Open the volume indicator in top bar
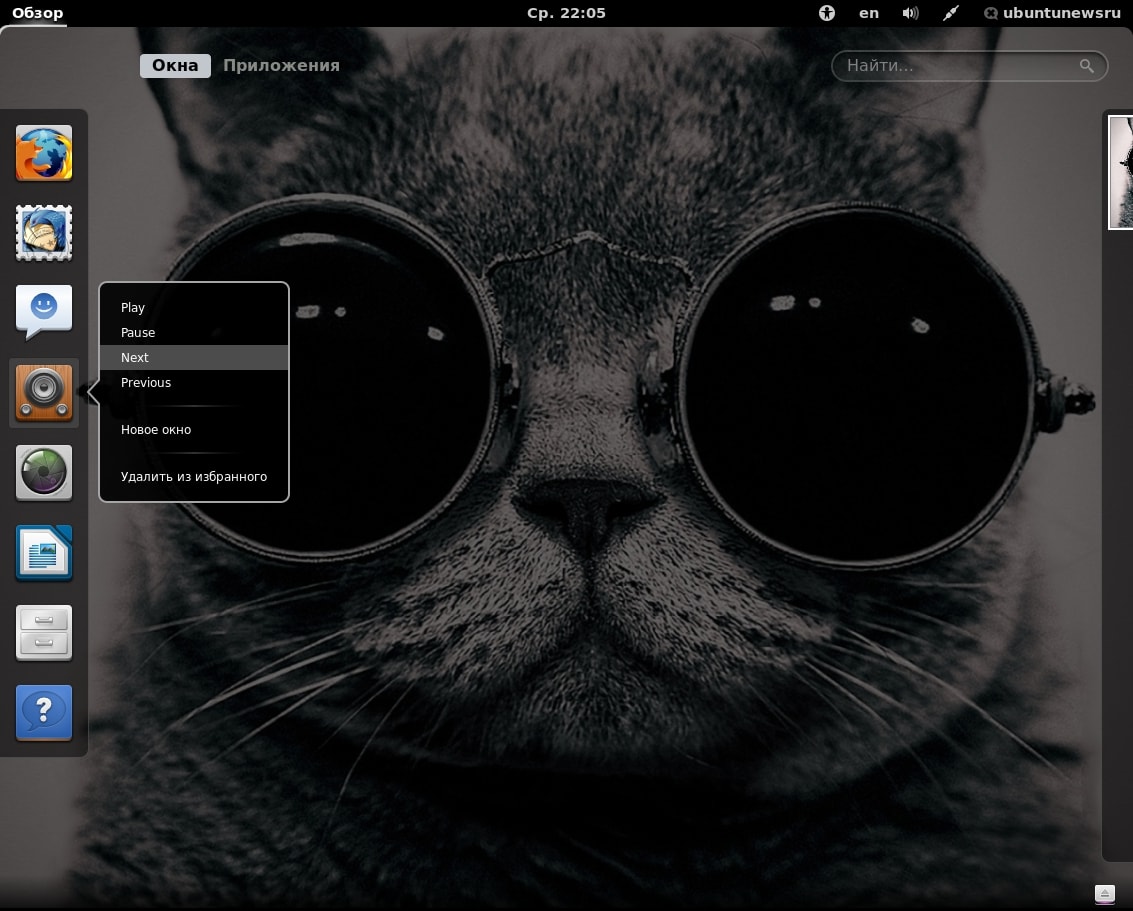 point(910,13)
